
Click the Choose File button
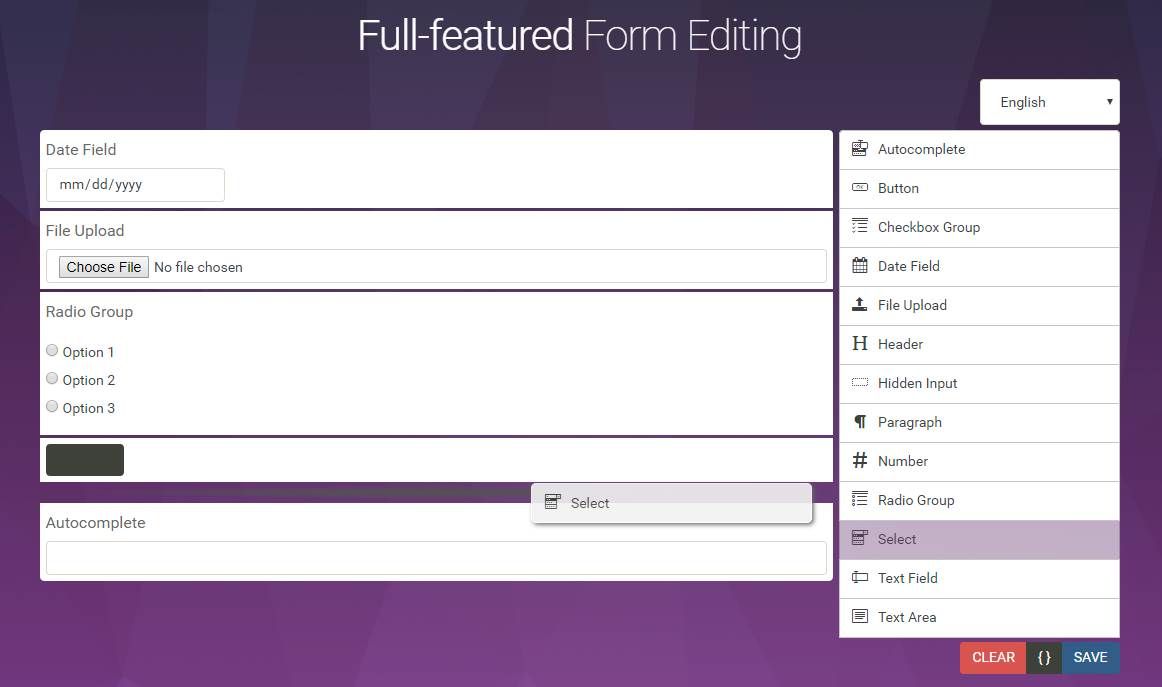tap(104, 267)
